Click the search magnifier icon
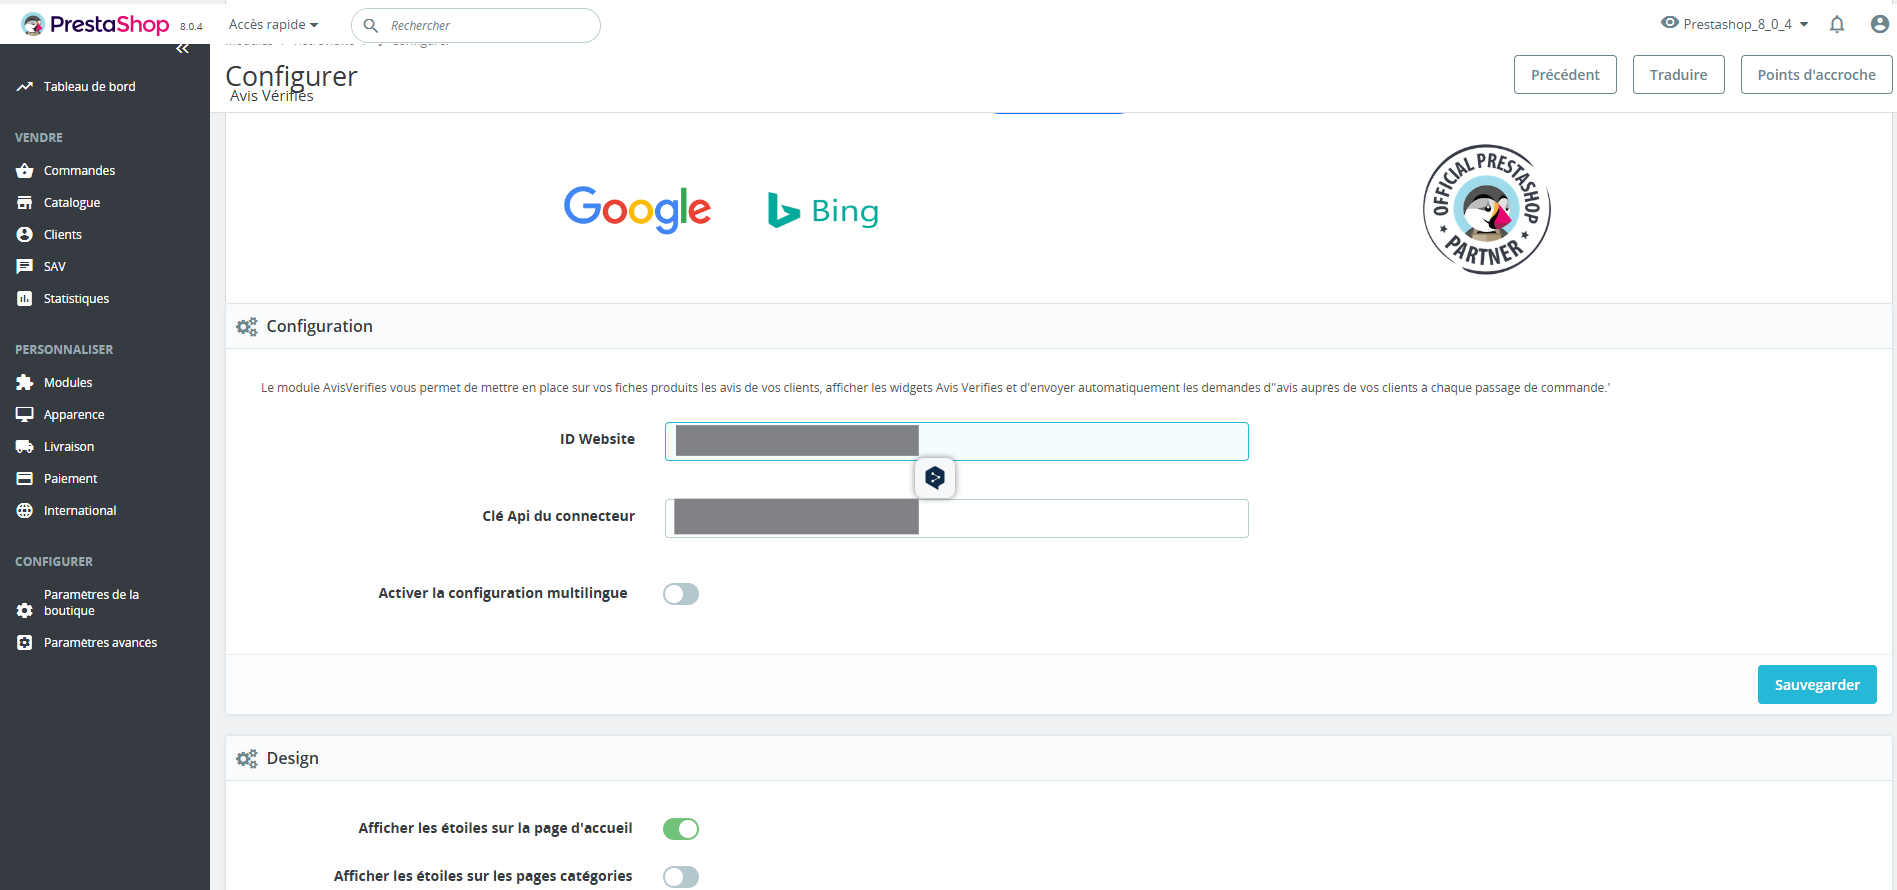Viewport: 1897px width, 890px height. point(371,26)
